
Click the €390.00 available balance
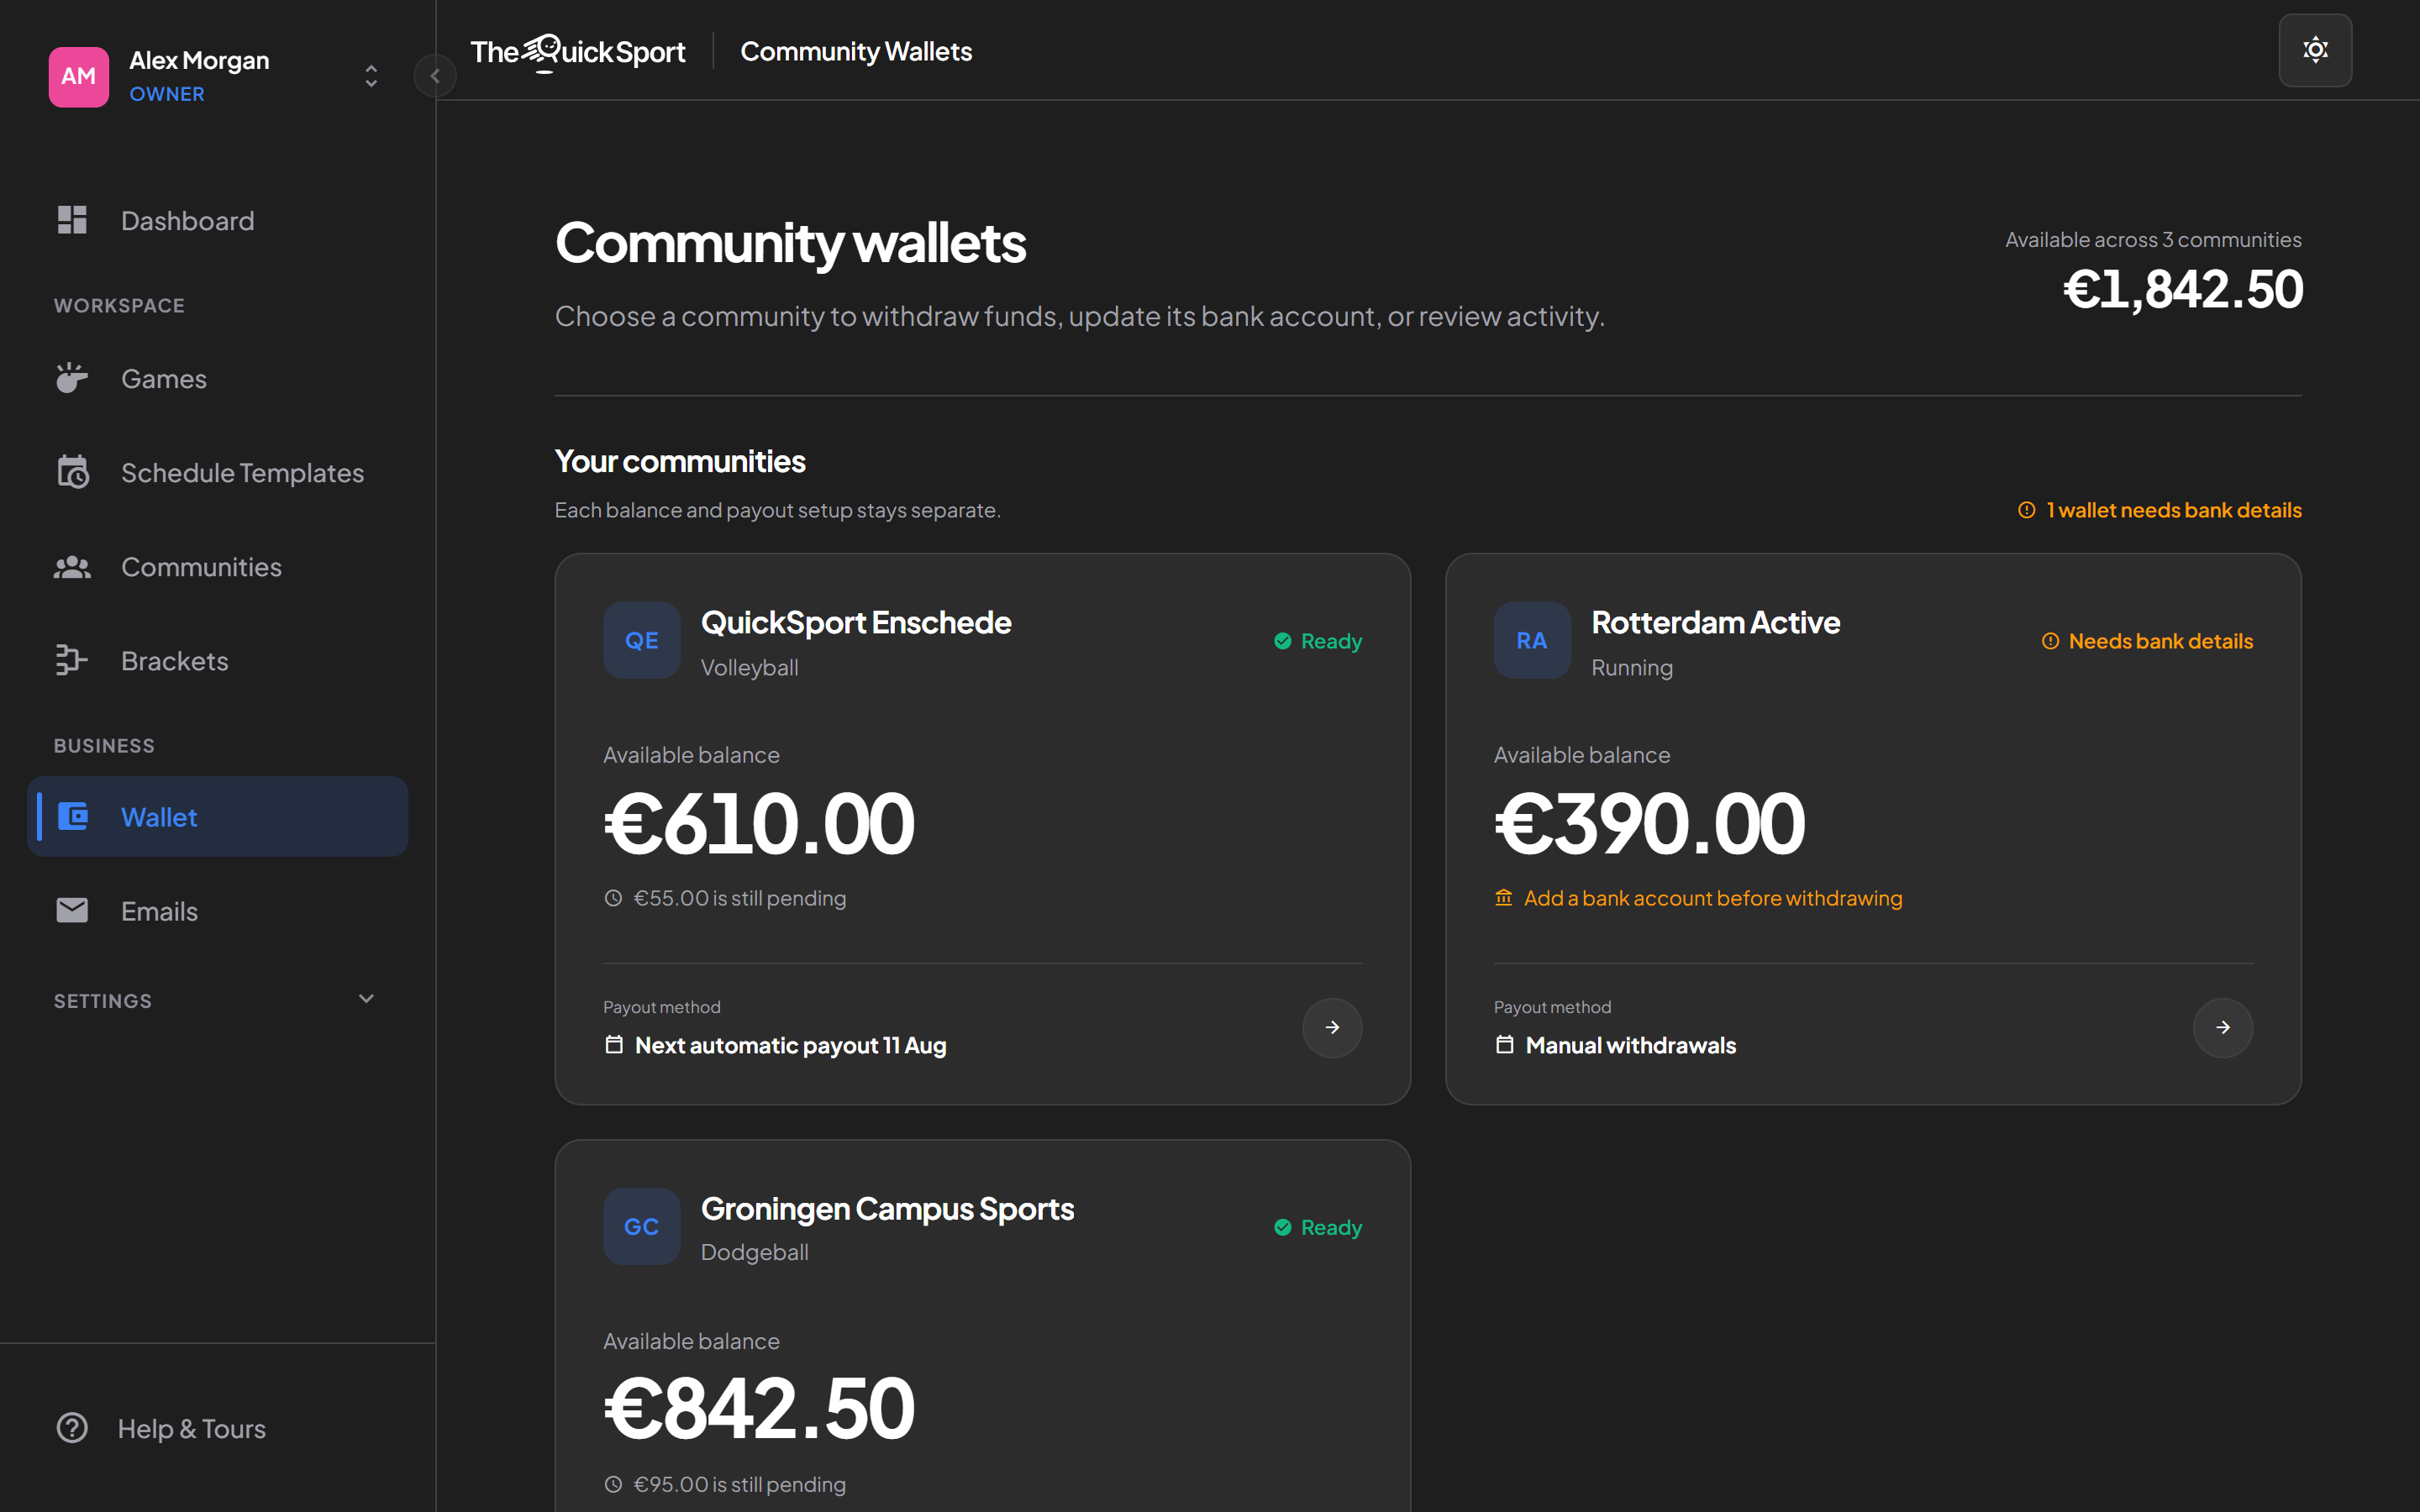[x=1649, y=824]
